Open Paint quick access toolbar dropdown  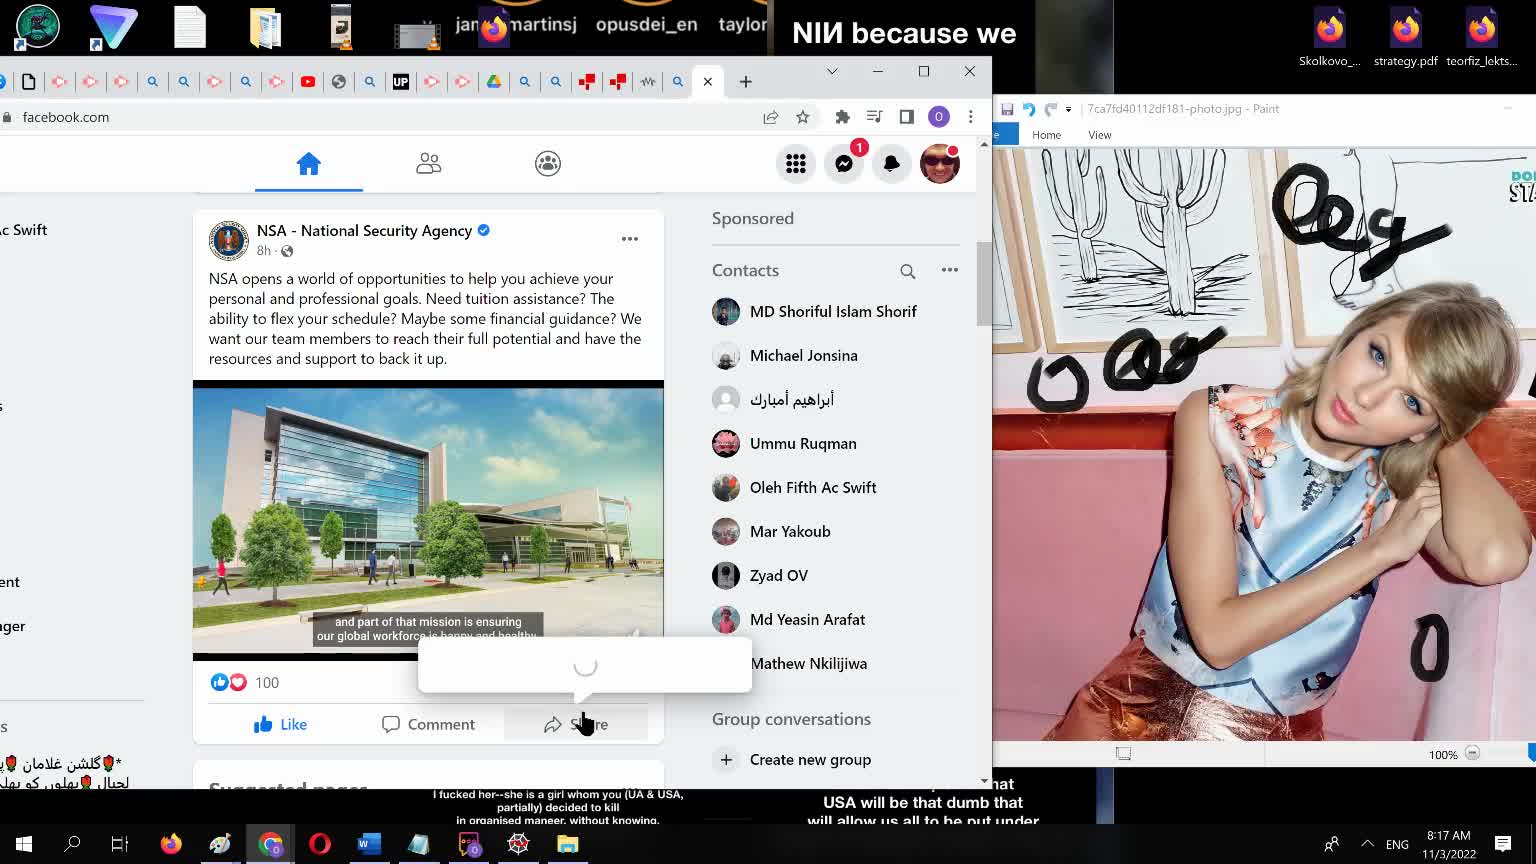1068,109
